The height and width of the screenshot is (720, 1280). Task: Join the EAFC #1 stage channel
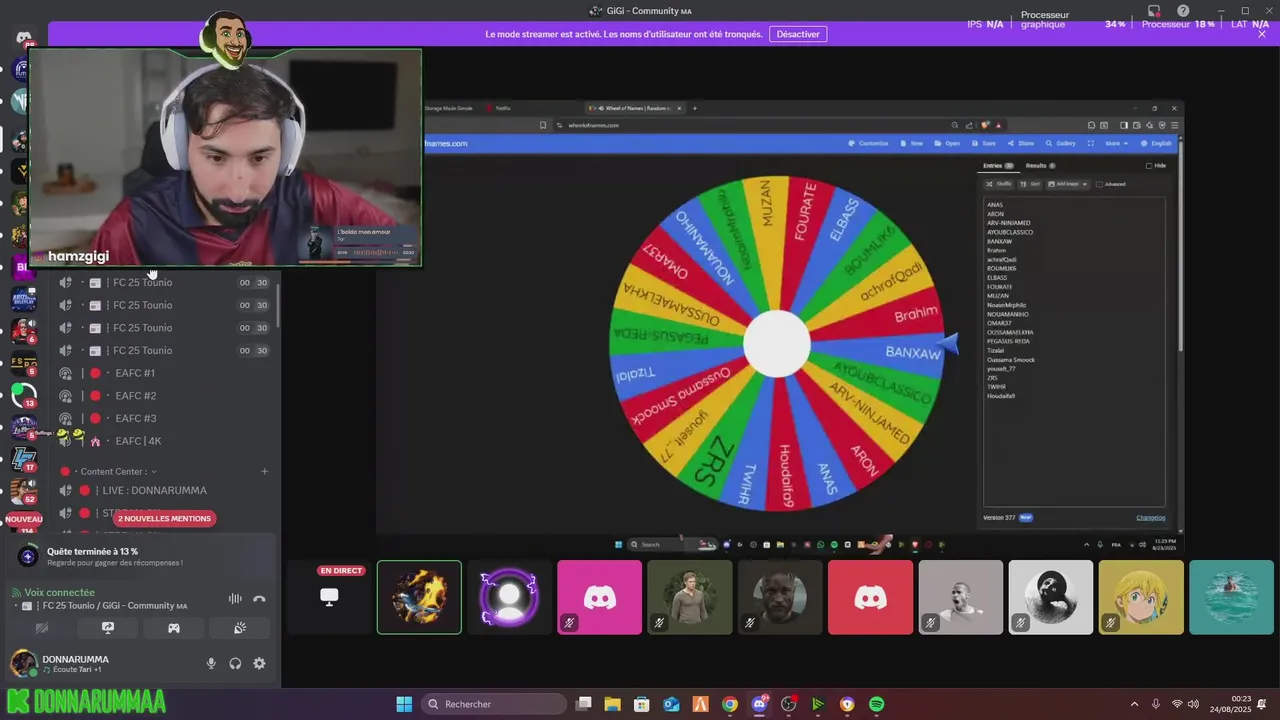(x=135, y=373)
